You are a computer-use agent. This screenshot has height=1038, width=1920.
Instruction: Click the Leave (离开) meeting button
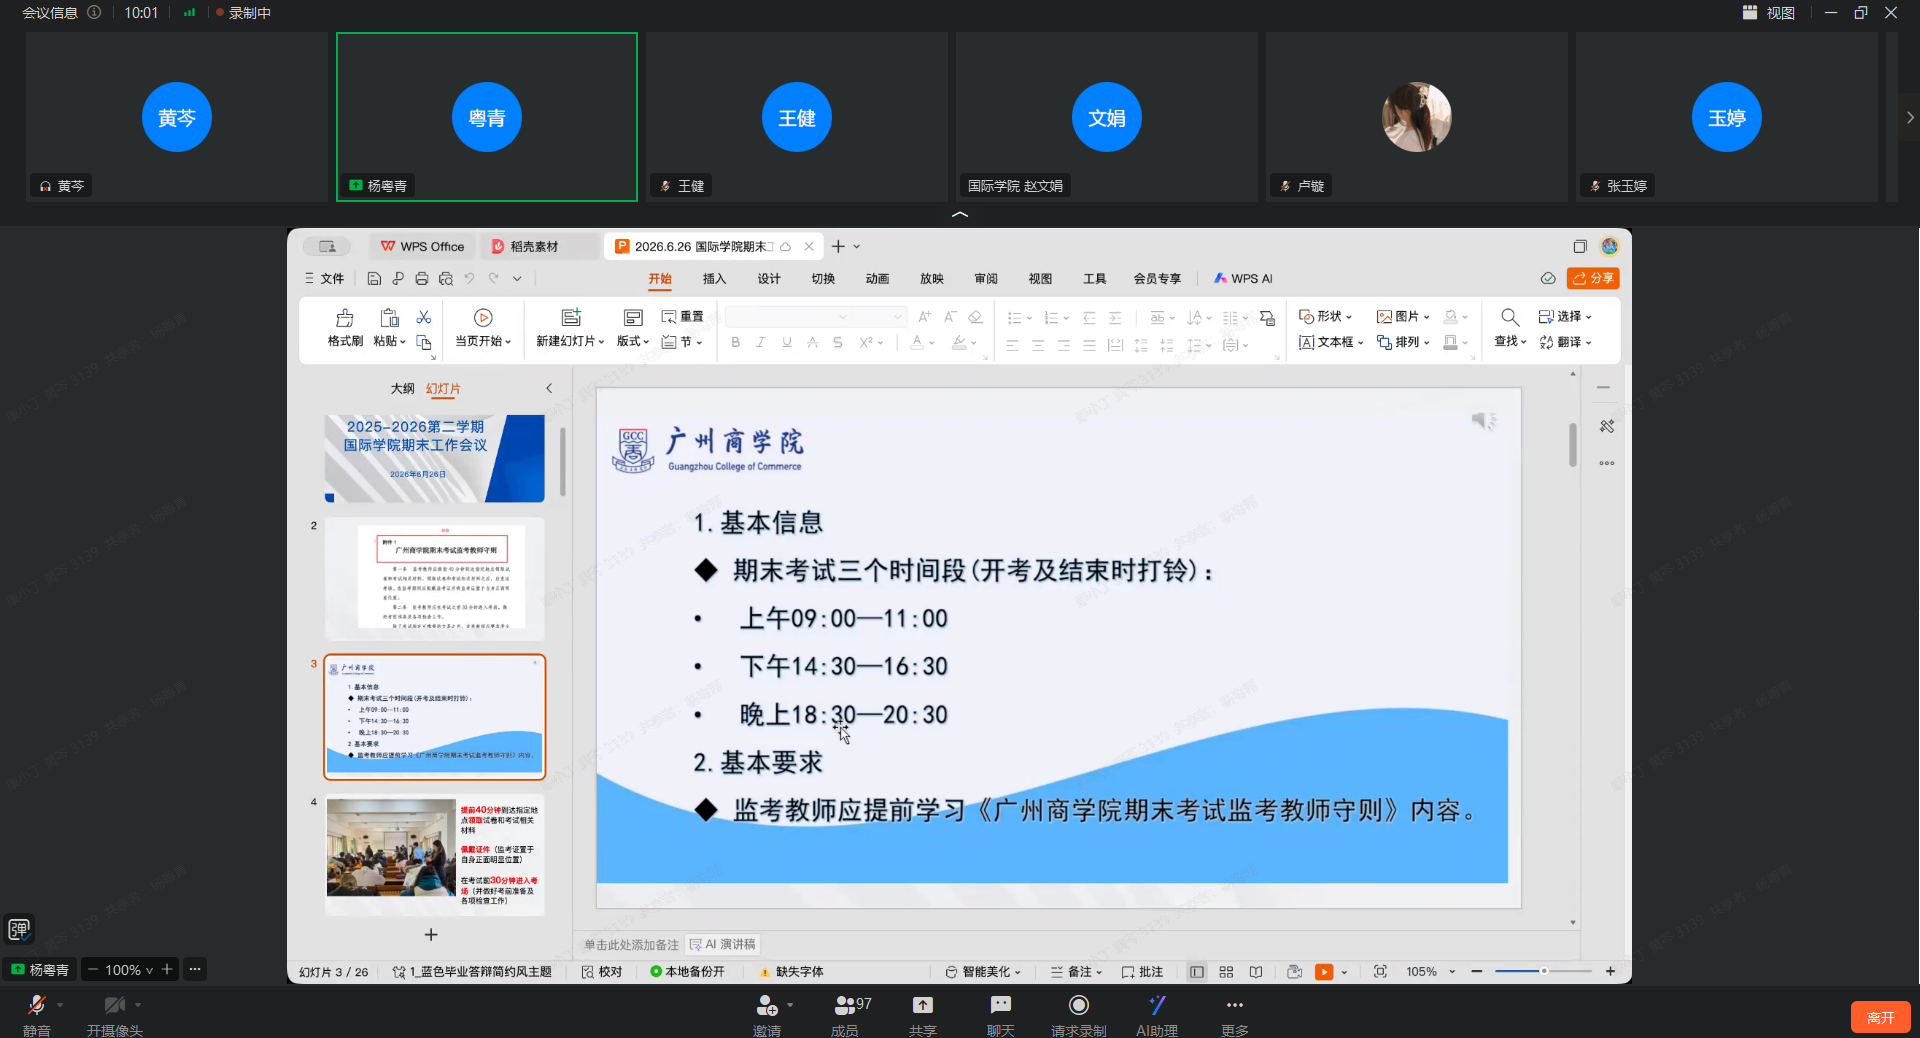tap(1880, 1017)
